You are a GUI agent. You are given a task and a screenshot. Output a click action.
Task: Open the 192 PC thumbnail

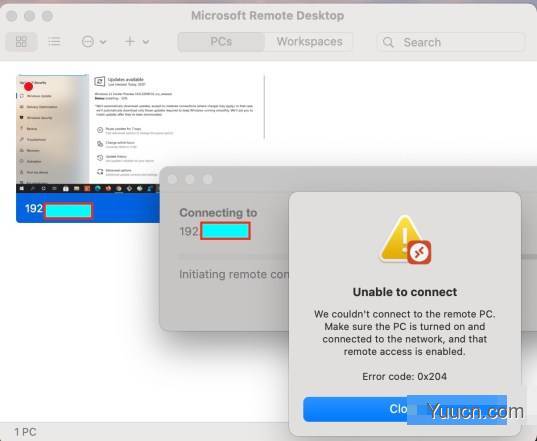(88, 148)
